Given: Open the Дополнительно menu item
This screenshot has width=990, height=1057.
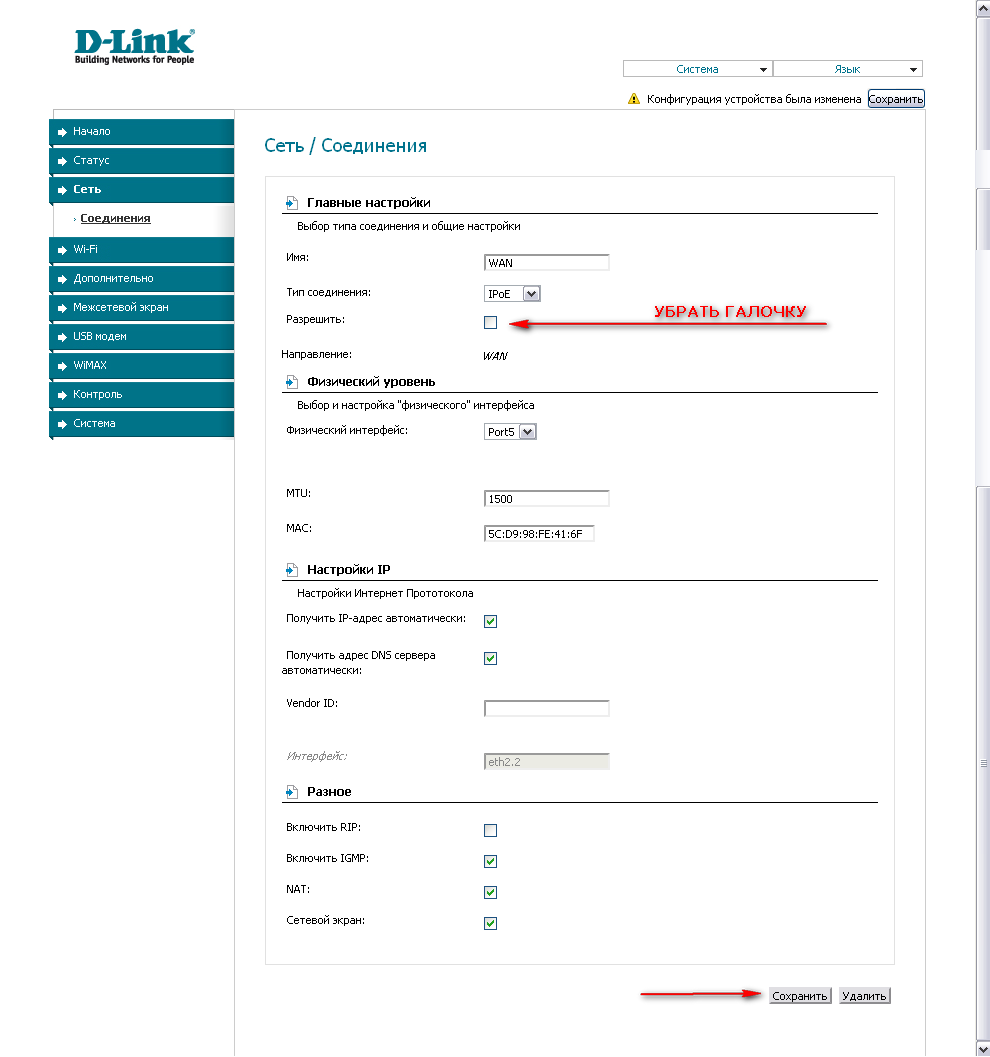Looking at the screenshot, I should 142,278.
